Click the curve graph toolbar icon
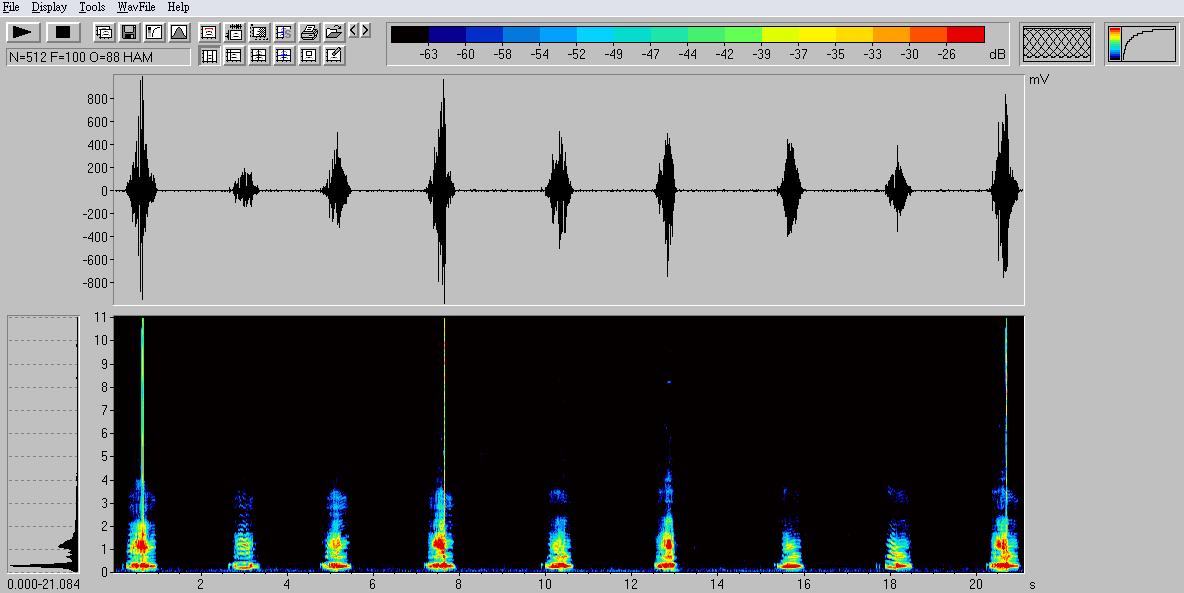1184x593 pixels. 154,32
